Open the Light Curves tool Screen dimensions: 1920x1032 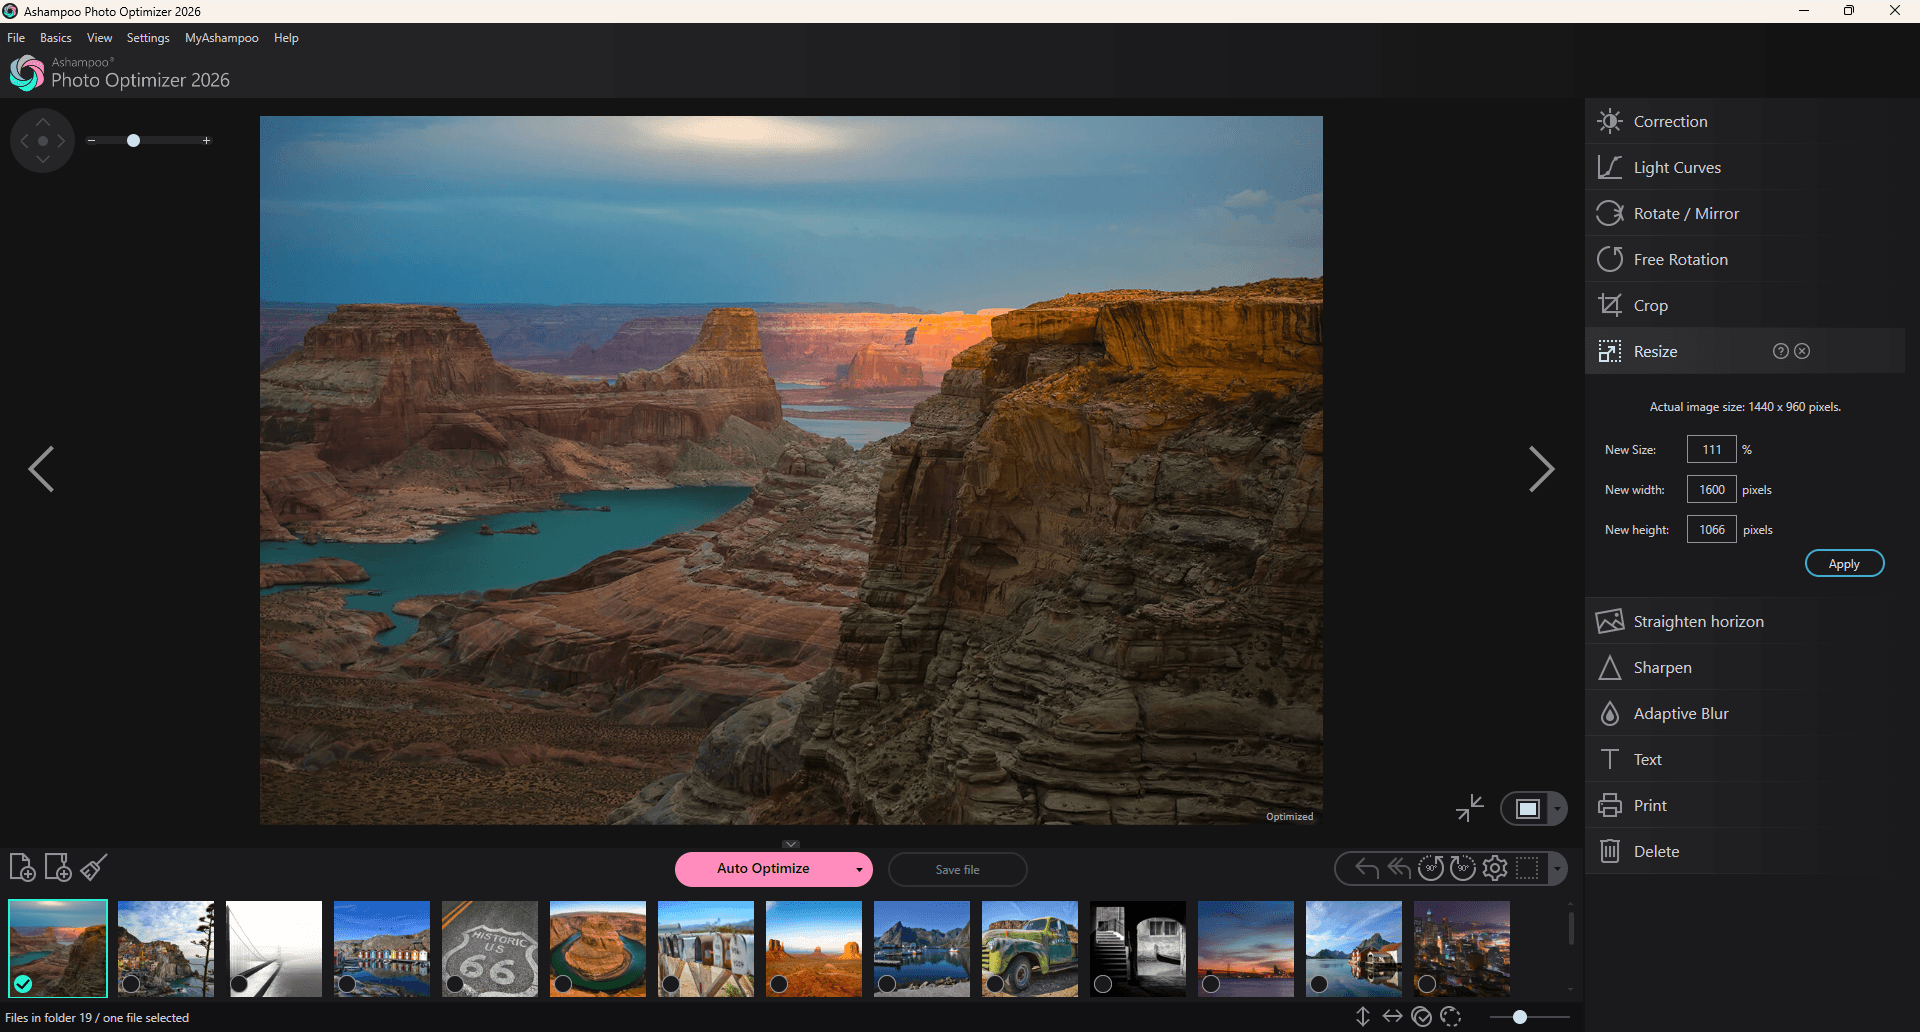pyautogui.click(x=1745, y=167)
